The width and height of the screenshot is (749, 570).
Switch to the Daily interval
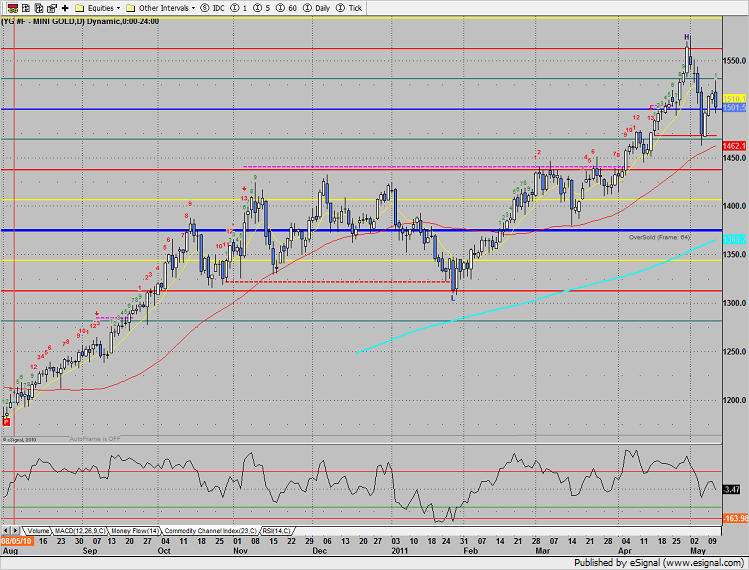point(317,8)
